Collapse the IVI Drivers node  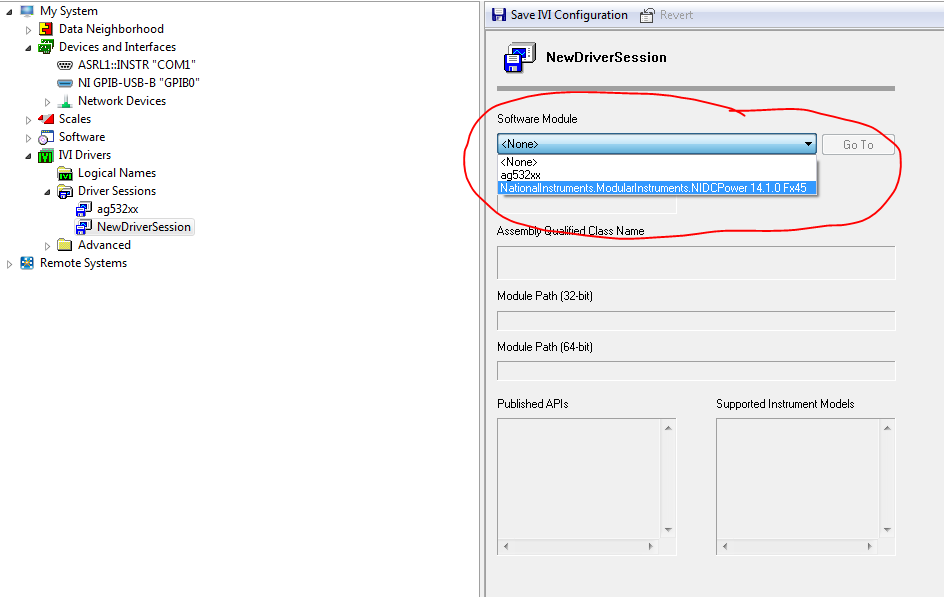28,156
